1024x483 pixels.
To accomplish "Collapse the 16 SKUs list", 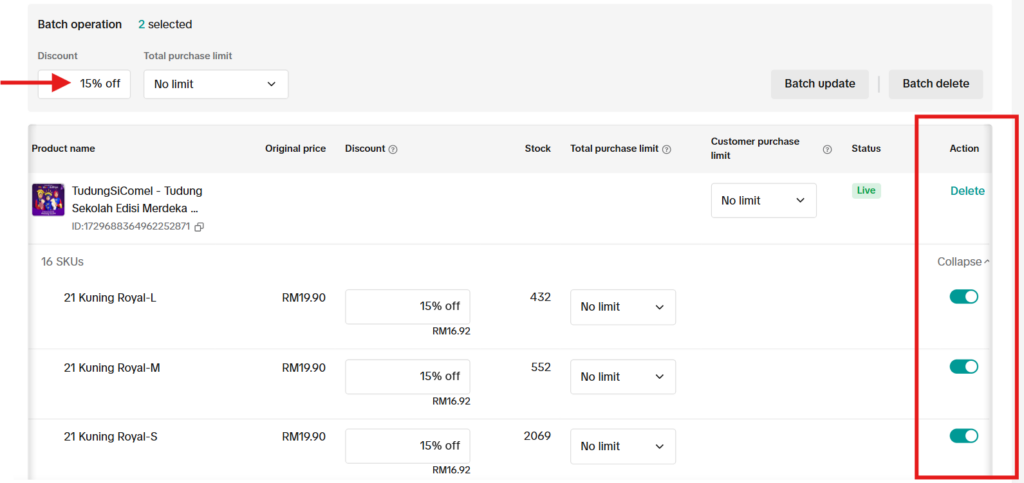I will pos(964,262).
